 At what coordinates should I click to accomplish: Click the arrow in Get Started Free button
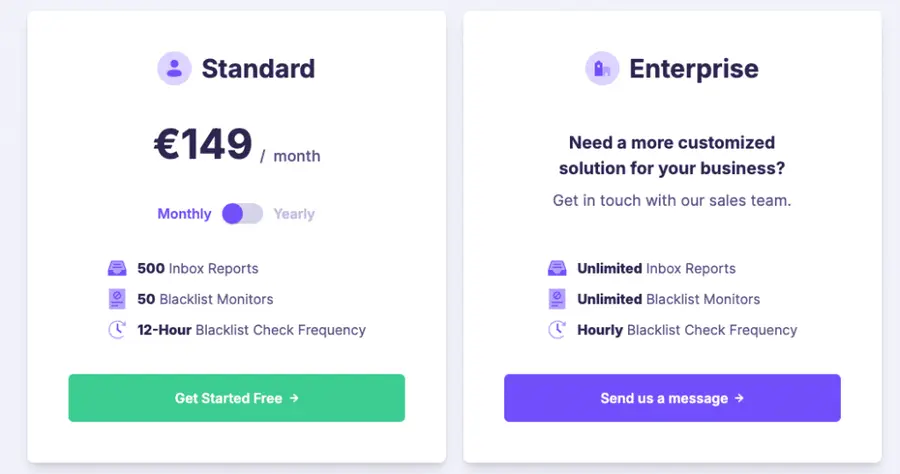[x=294, y=398]
